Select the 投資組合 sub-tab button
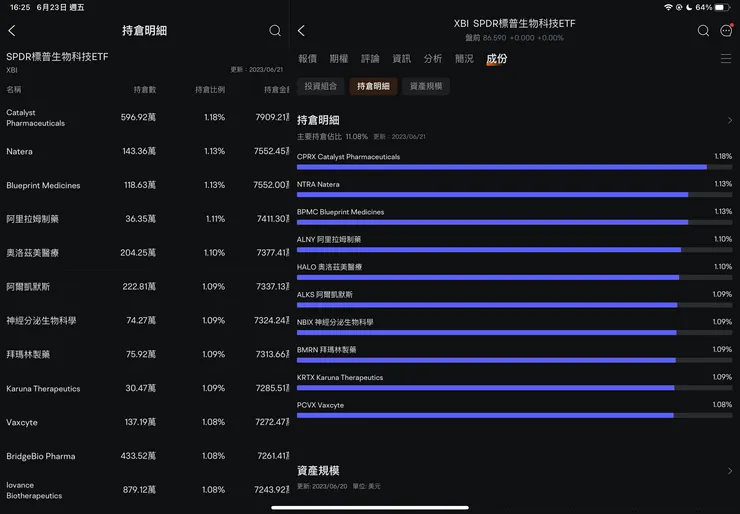740x514 pixels. coord(320,86)
